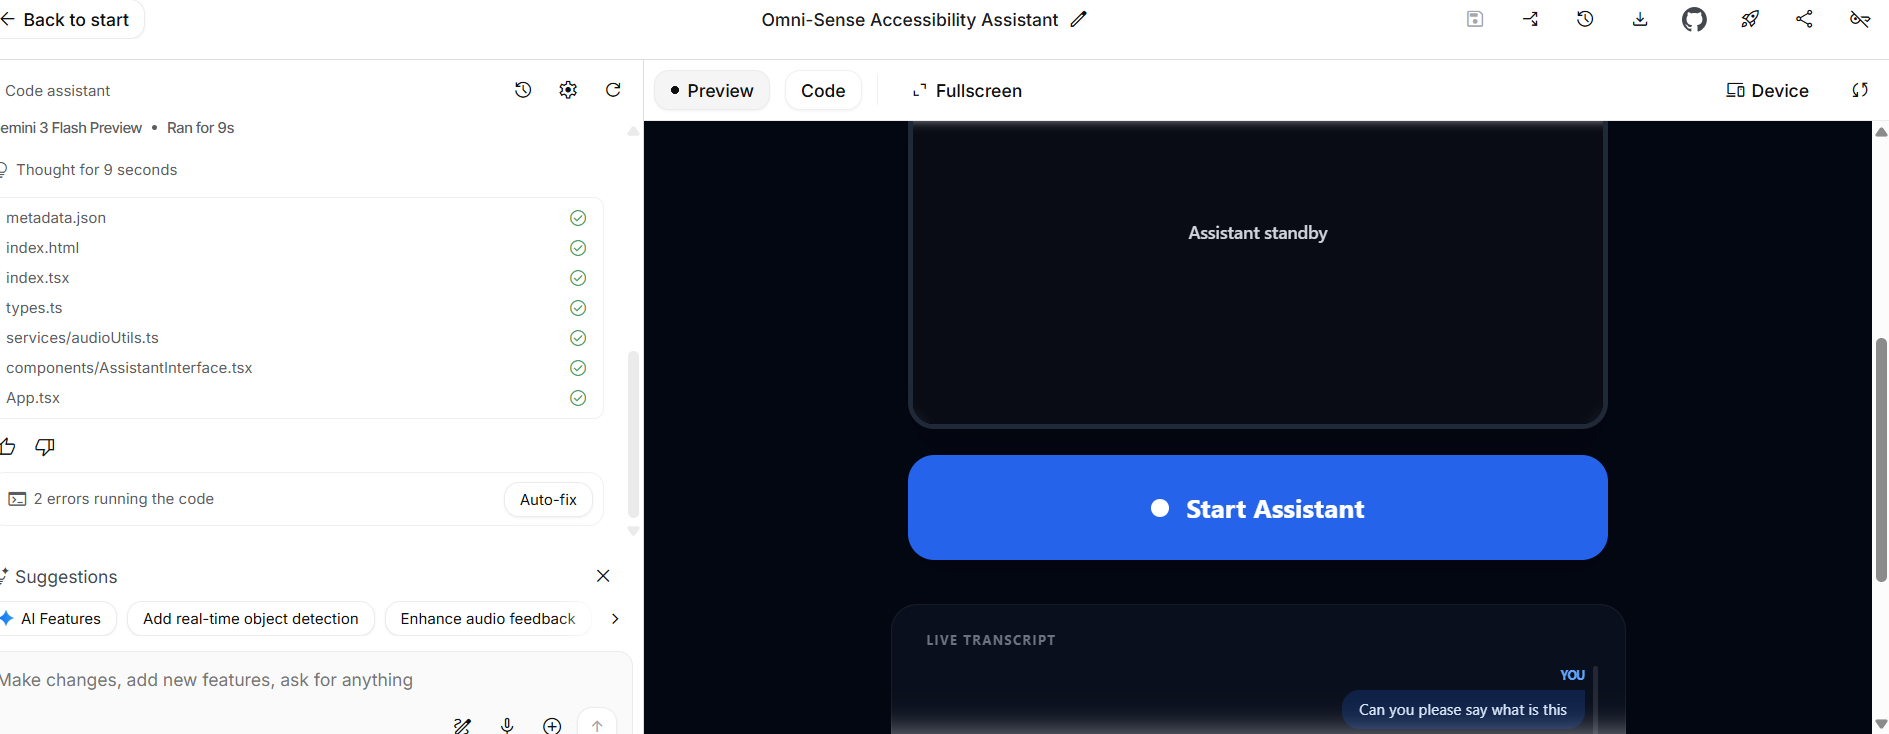Click the annotate wand-pencil icon below prompt

tap(462, 726)
